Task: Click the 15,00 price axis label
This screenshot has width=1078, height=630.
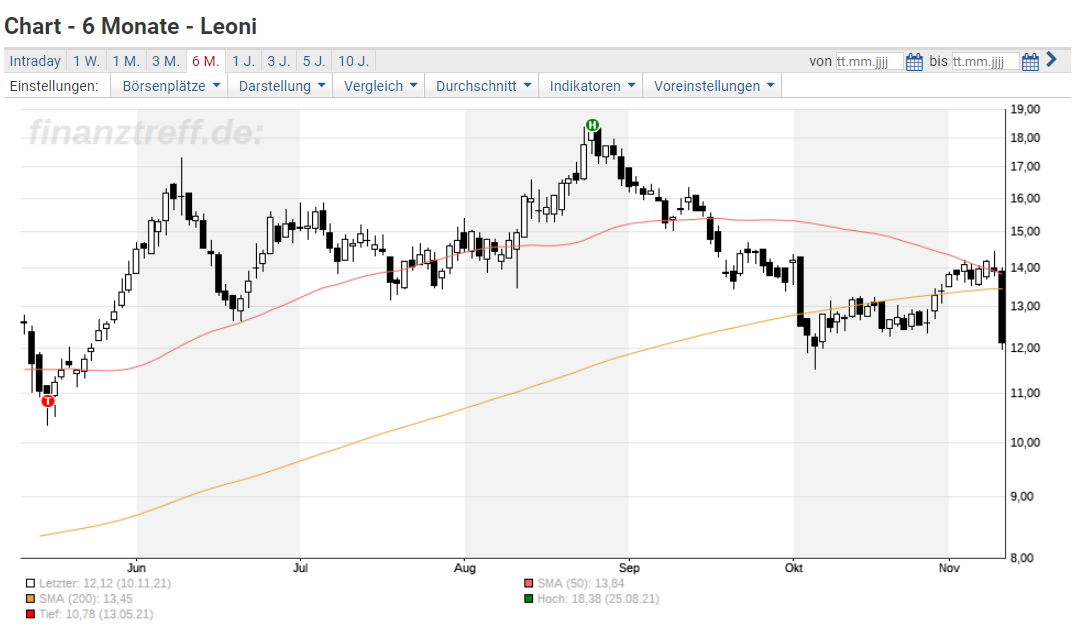Action: pos(1025,231)
